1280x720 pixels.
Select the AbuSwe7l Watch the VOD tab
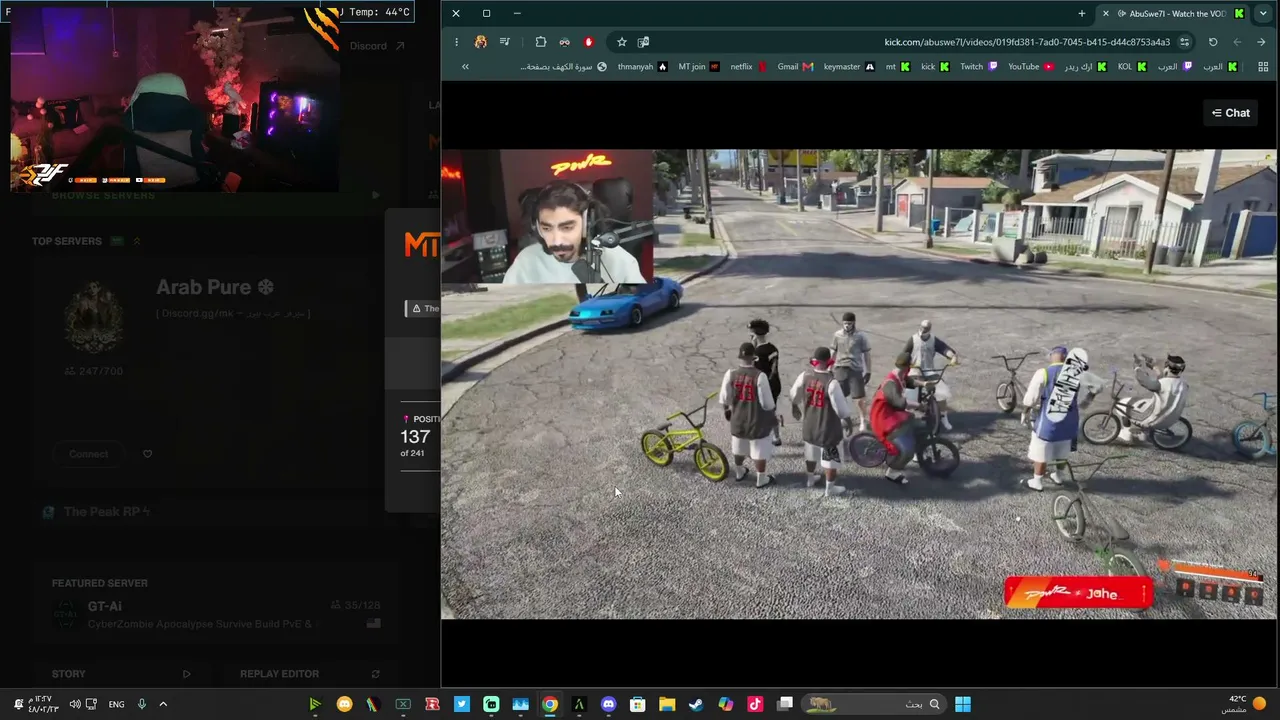1172,13
